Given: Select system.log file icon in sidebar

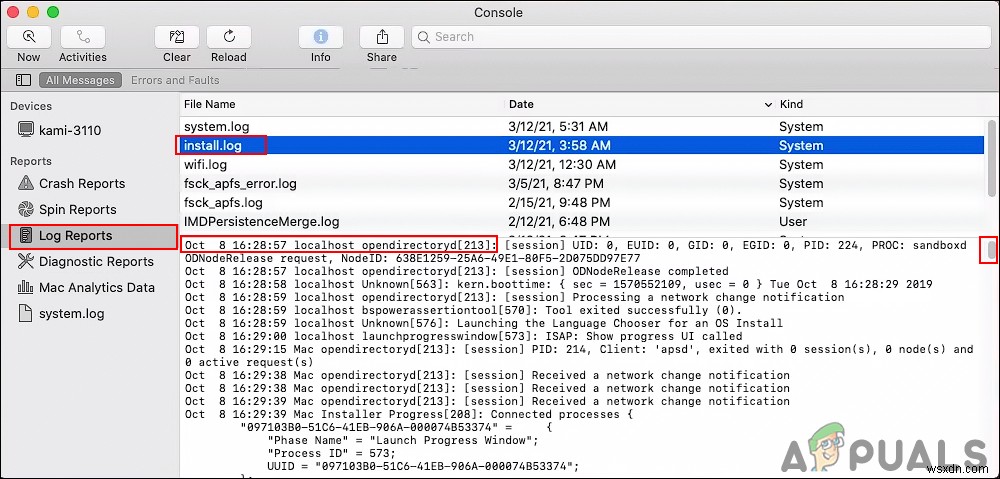Looking at the screenshot, I should point(26,313).
